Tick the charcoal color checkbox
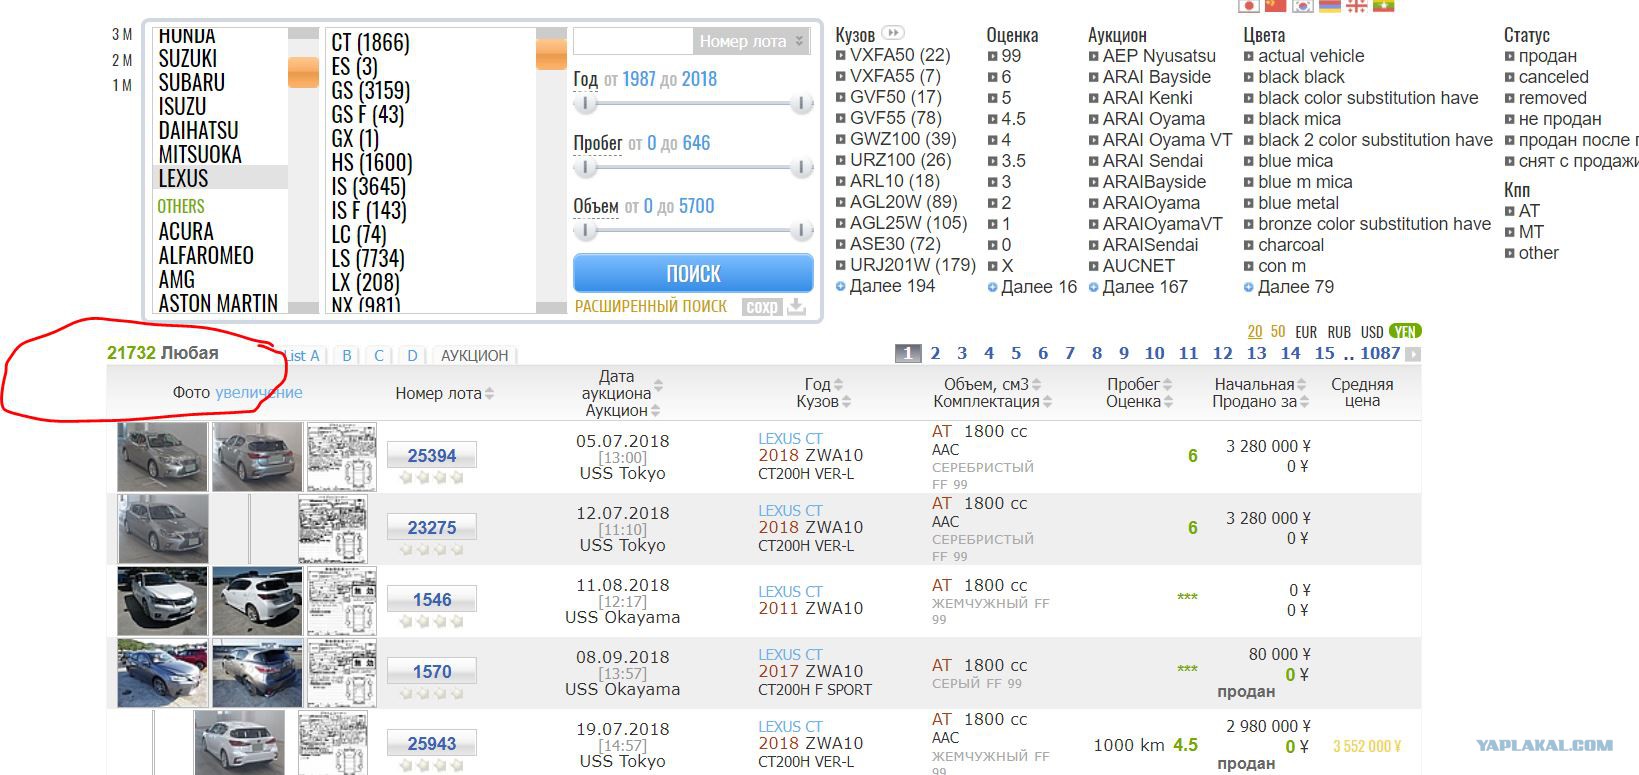The height and width of the screenshot is (775, 1639). pos(1249,246)
